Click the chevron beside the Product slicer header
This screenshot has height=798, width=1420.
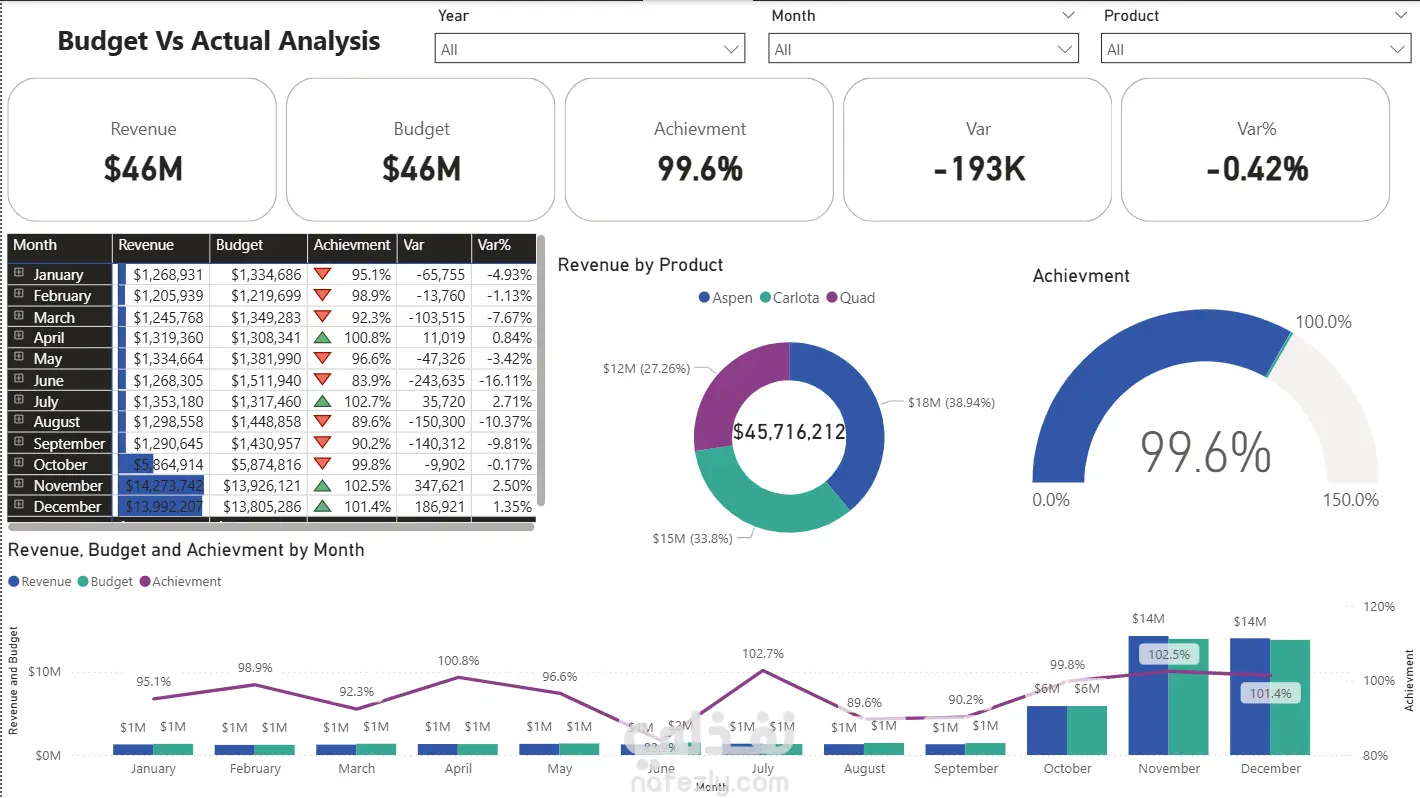coord(1401,16)
